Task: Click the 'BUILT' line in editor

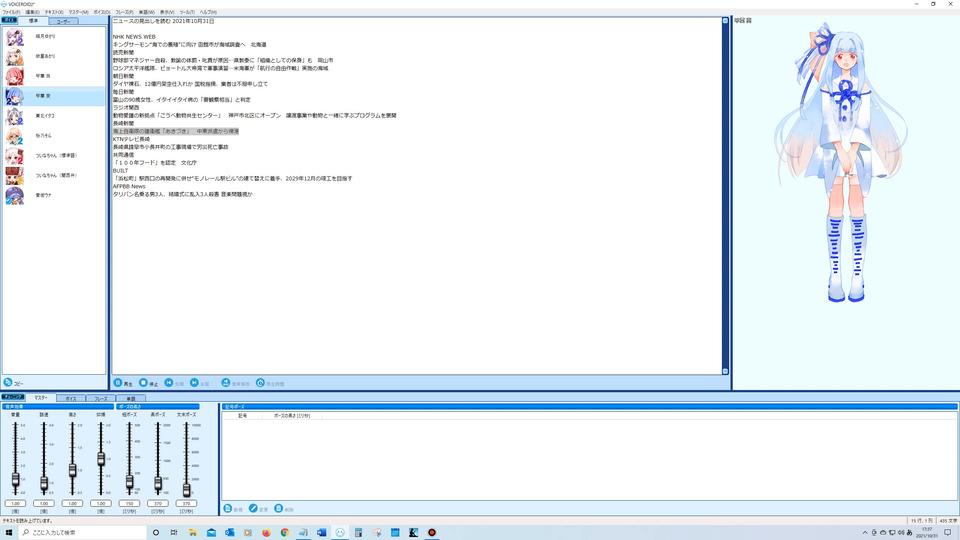Action: click(x=121, y=171)
